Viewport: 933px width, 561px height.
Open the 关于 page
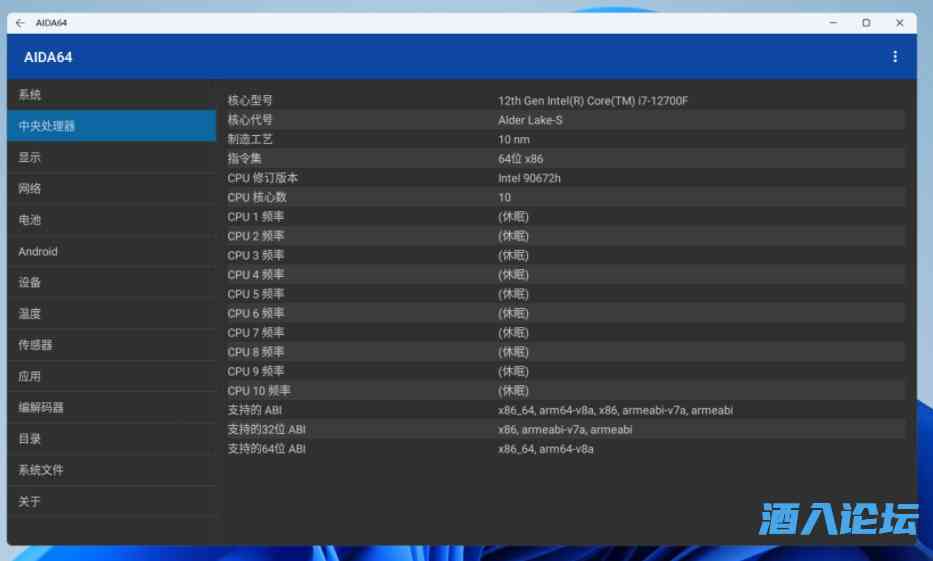click(x=111, y=501)
